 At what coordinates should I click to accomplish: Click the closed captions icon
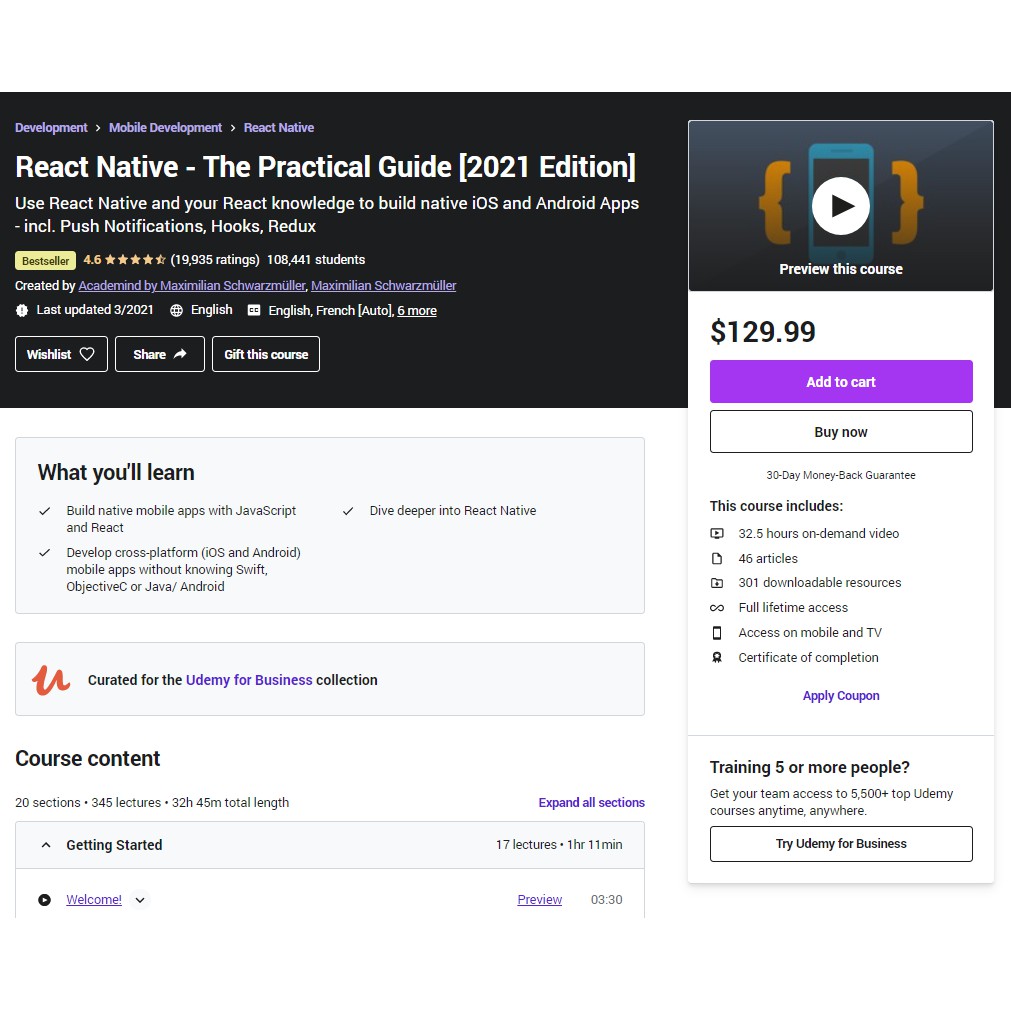pos(254,311)
